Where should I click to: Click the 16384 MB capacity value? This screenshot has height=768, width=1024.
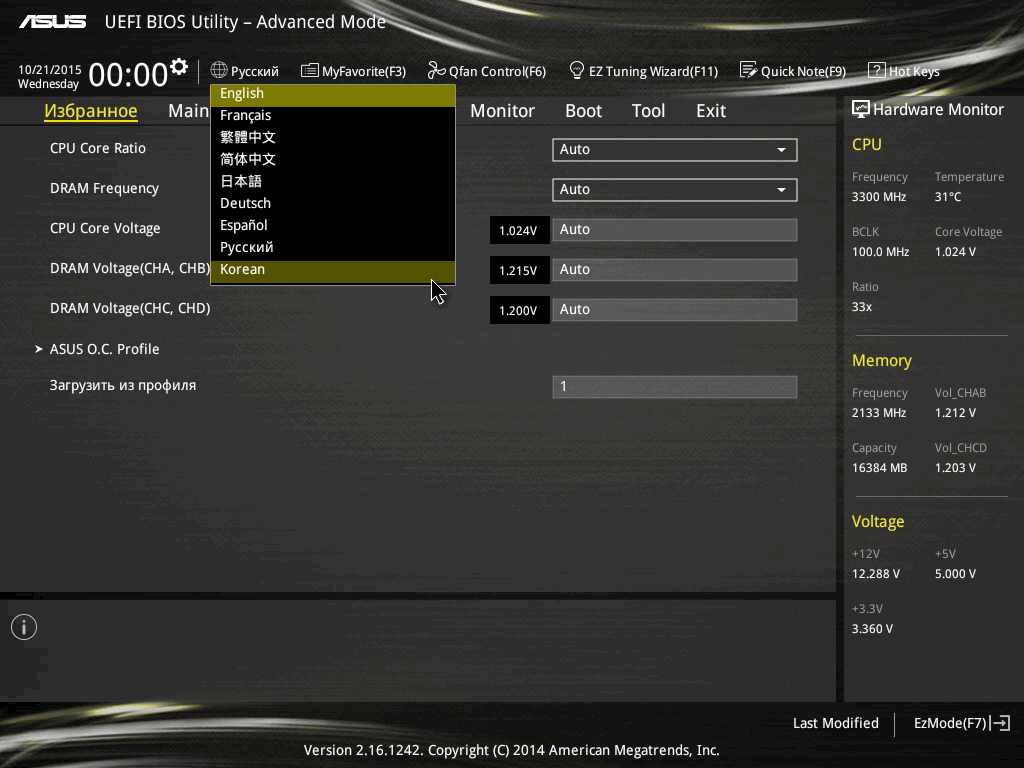pyautogui.click(x=879, y=468)
